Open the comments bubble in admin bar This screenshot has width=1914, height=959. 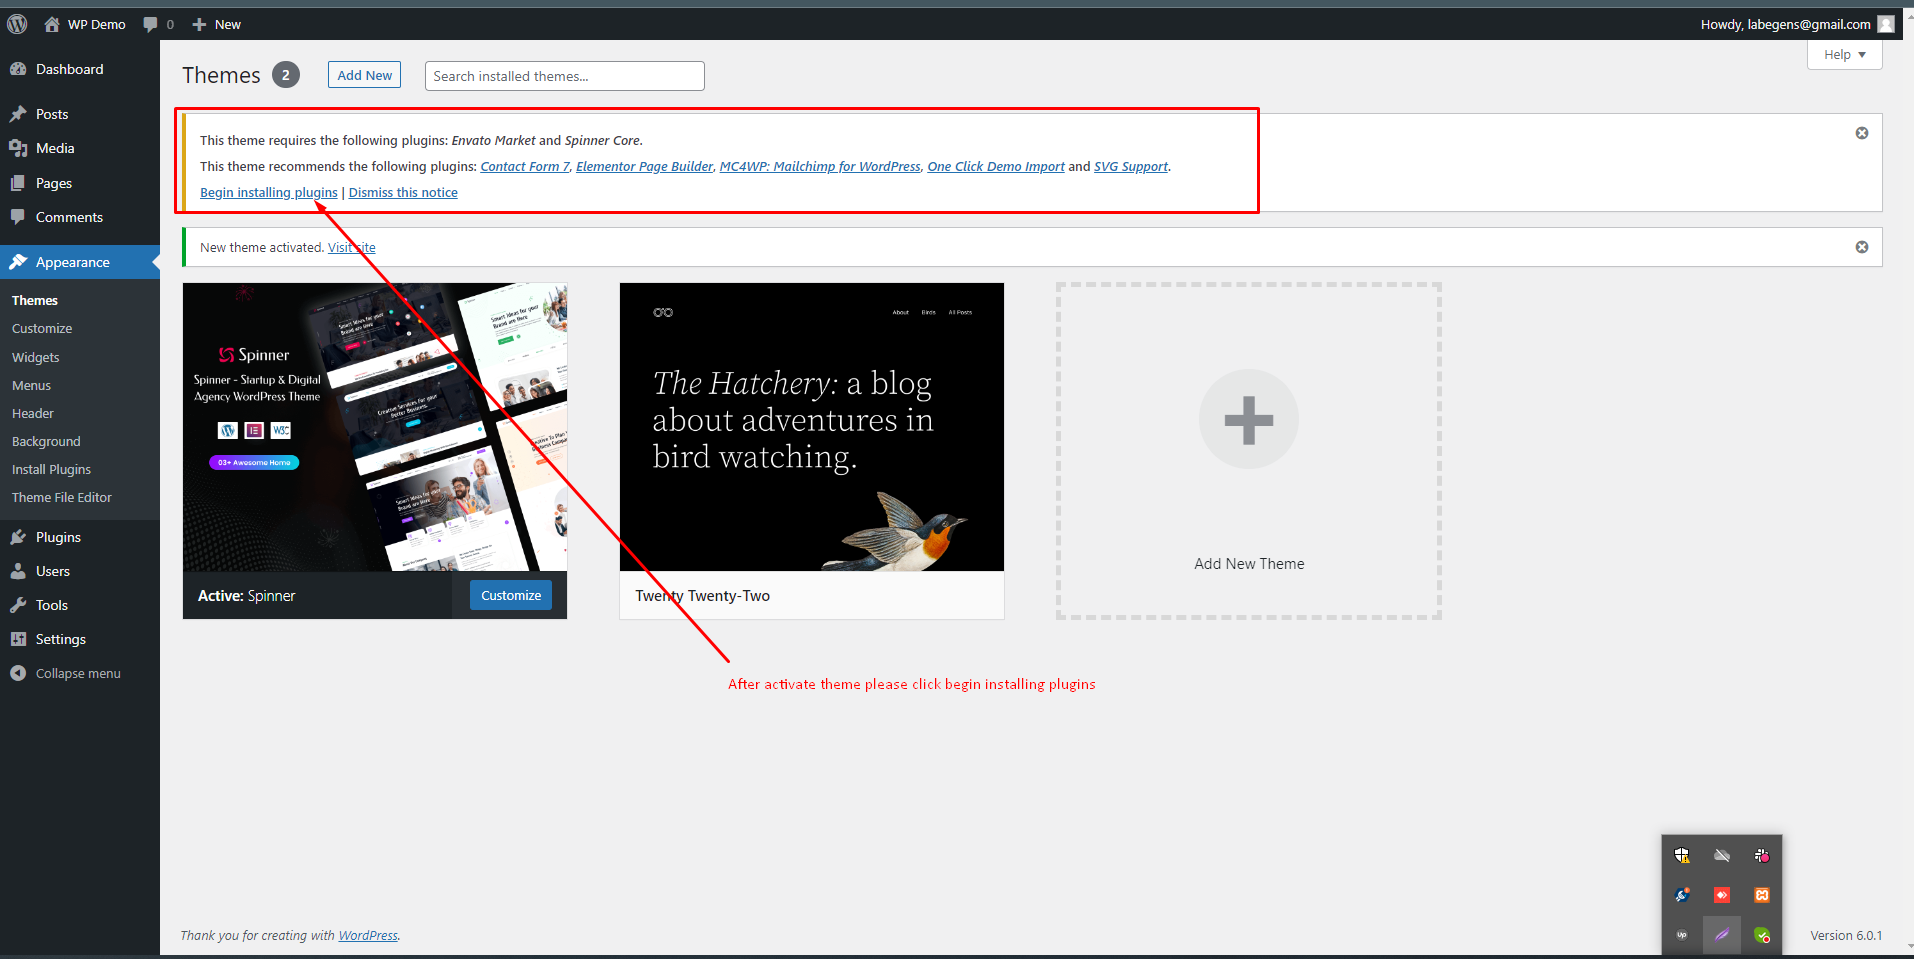click(x=158, y=24)
